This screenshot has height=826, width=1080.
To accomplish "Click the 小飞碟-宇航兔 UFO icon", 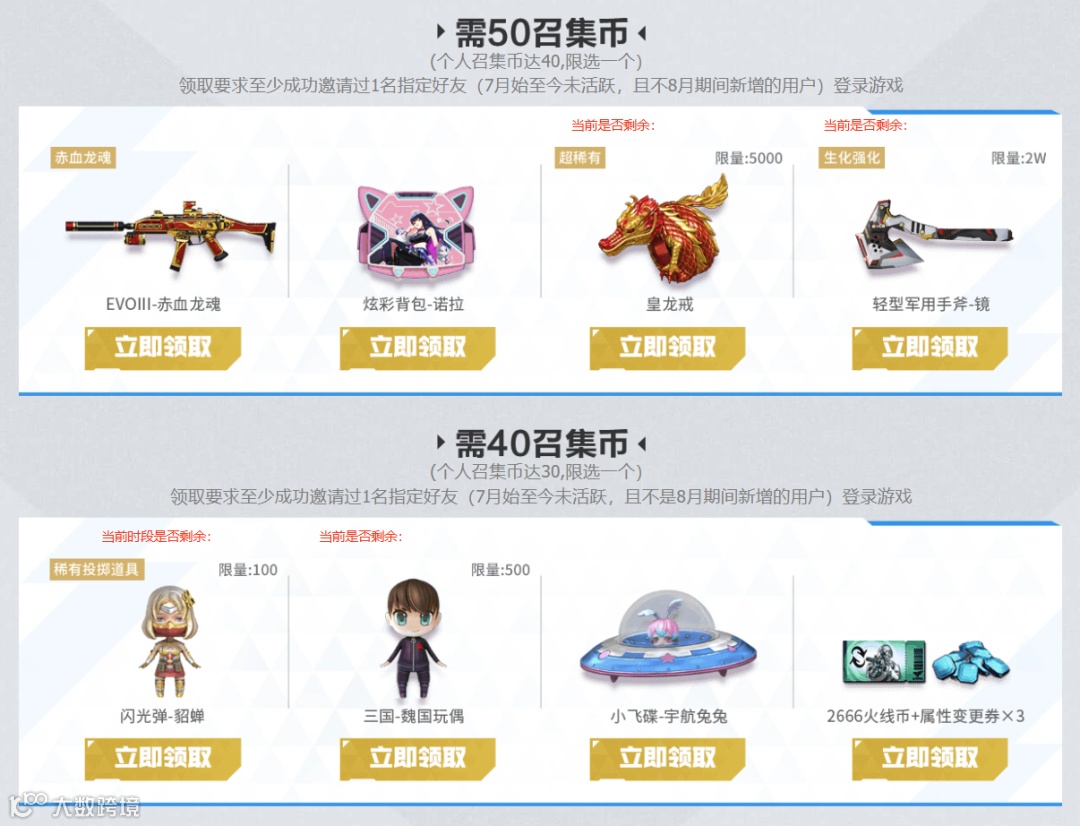I will click(668, 634).
